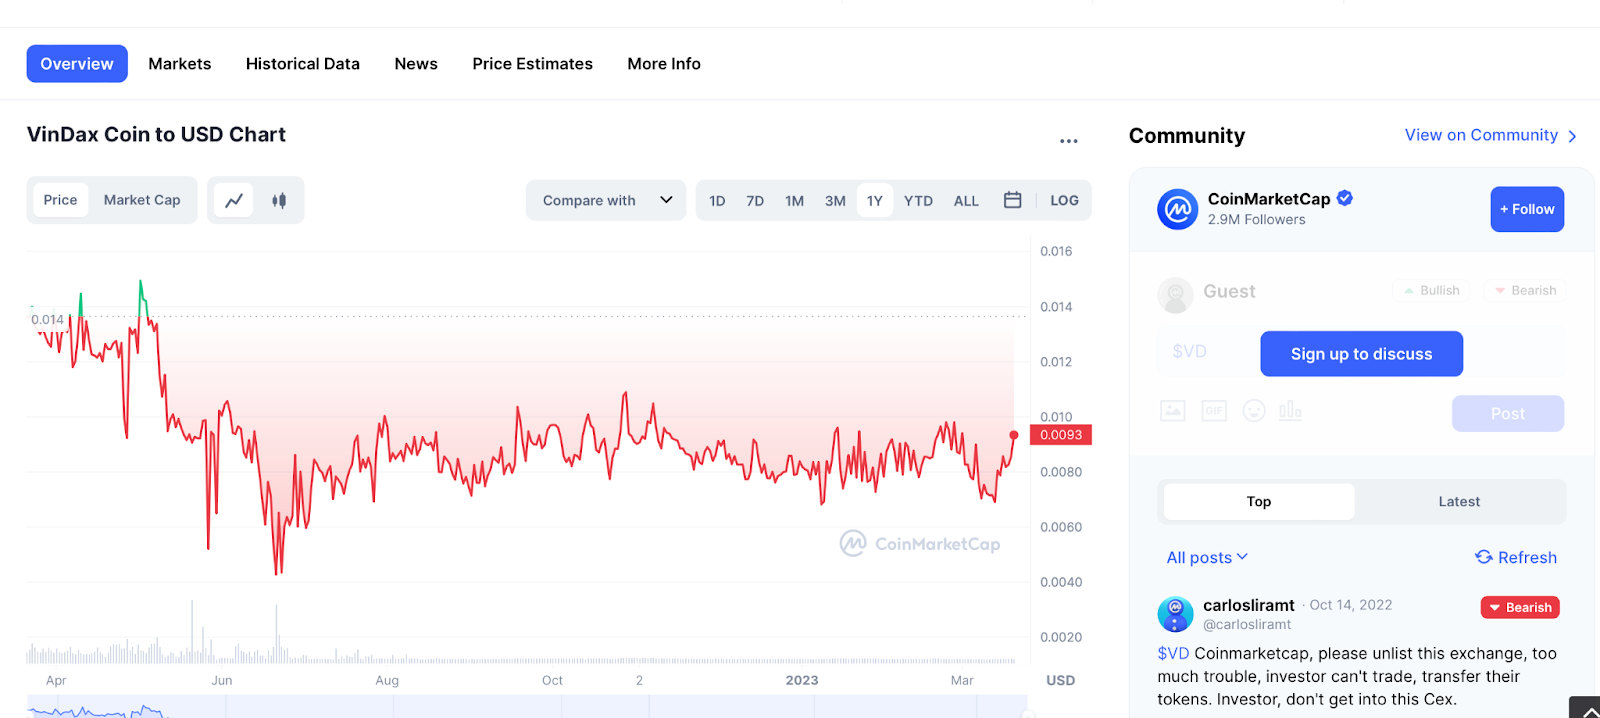Image resolution: width=1600 pixels, height=718 pixels.
Task: Switch to line chart view icon
Action: pyautogui.click(x=234, y=200)
